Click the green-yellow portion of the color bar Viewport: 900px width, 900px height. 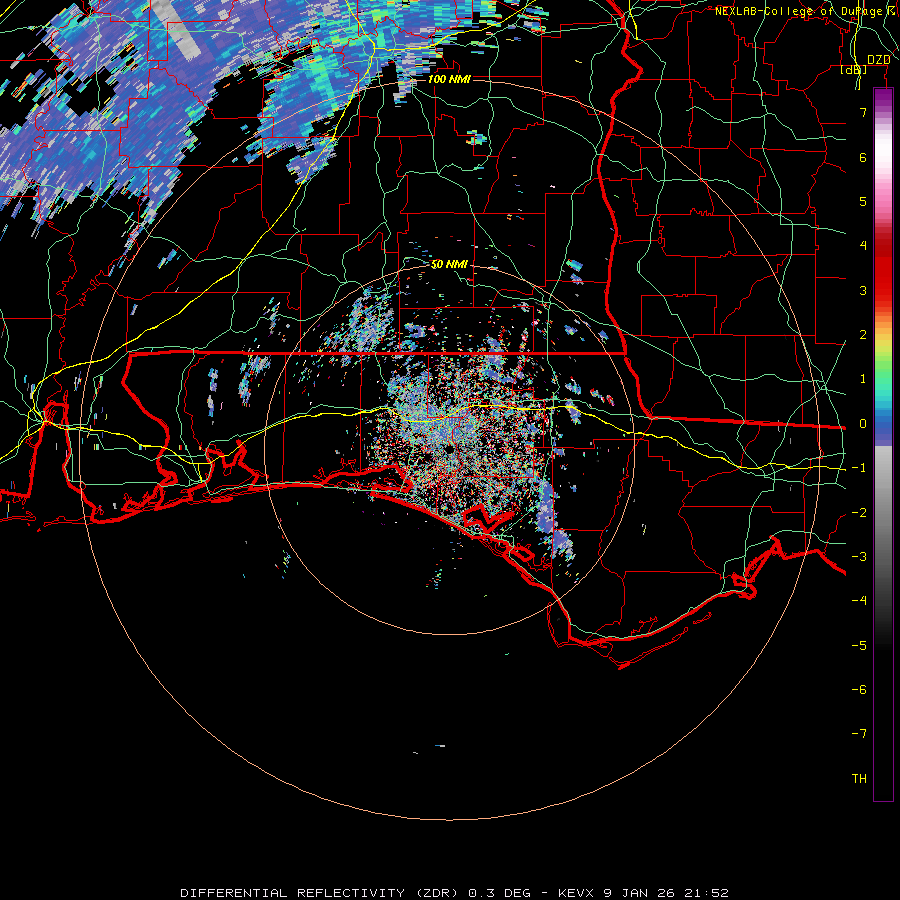[x=883, y=353]
